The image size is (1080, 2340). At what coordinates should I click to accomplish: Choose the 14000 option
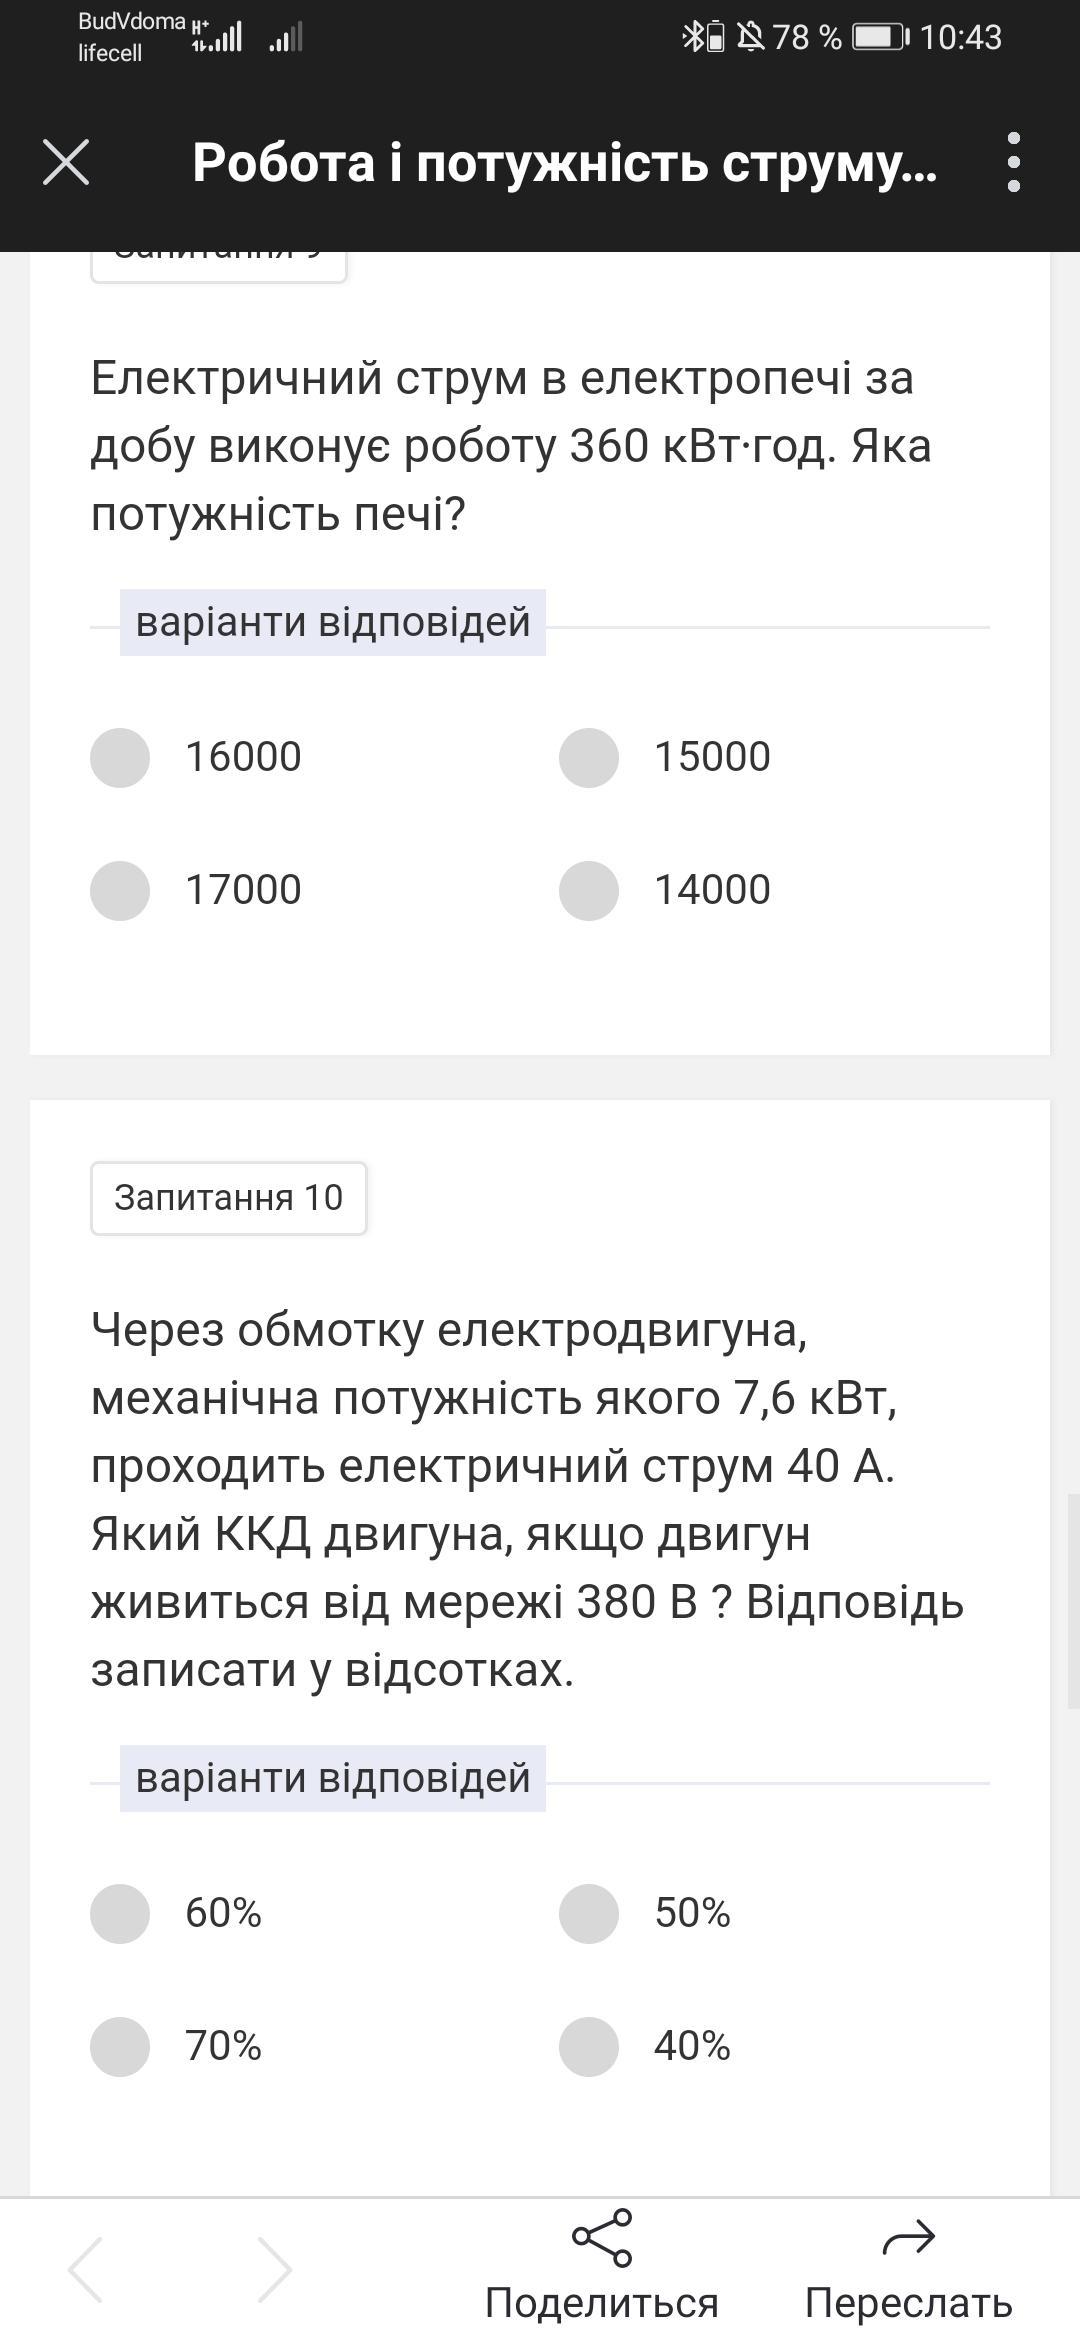click(x=589, y=891)
